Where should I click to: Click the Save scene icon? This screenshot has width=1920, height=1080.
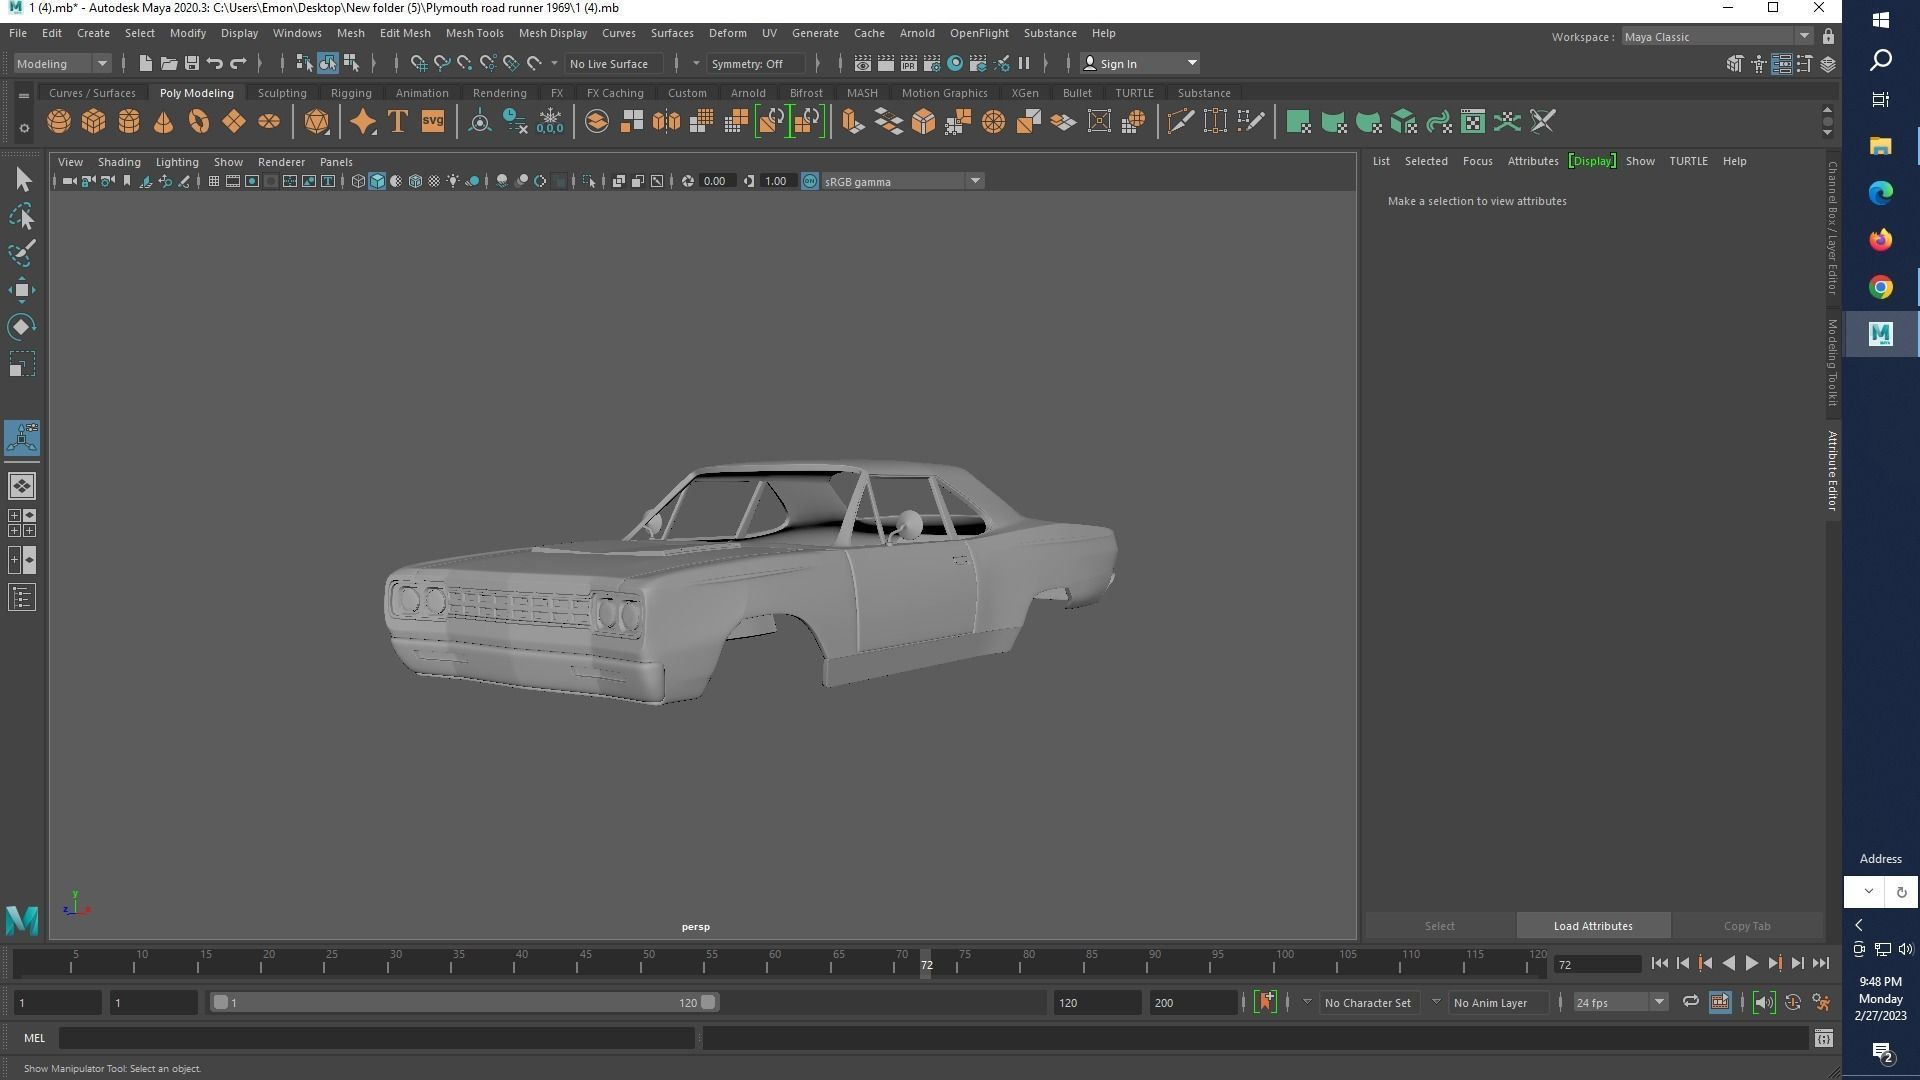tap(192, 63)
